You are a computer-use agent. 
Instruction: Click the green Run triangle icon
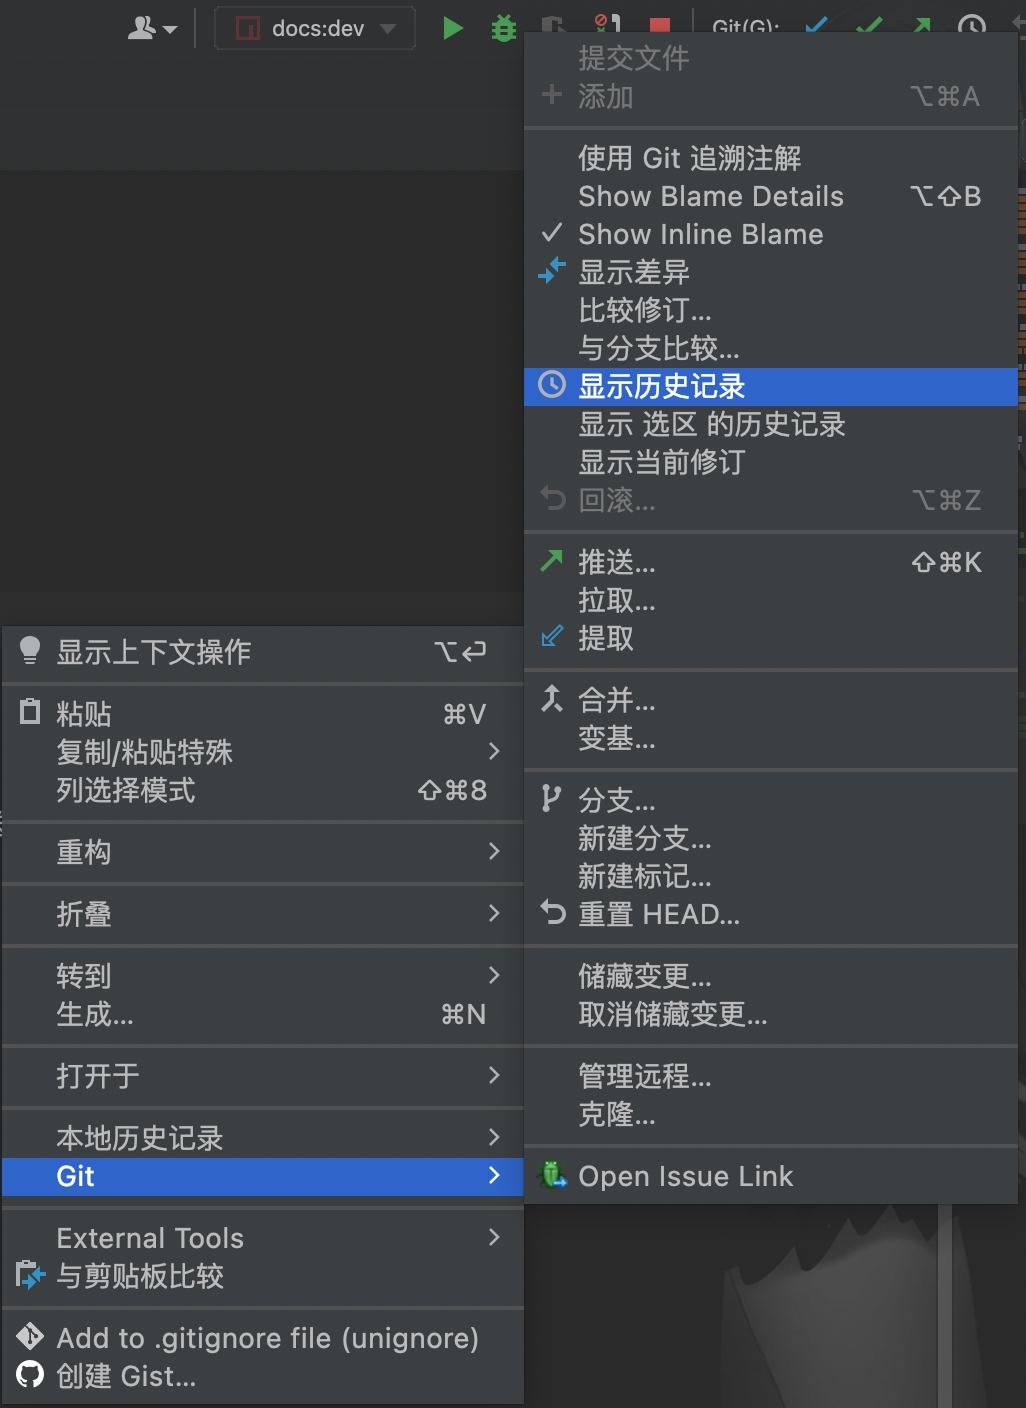[453, 28]
